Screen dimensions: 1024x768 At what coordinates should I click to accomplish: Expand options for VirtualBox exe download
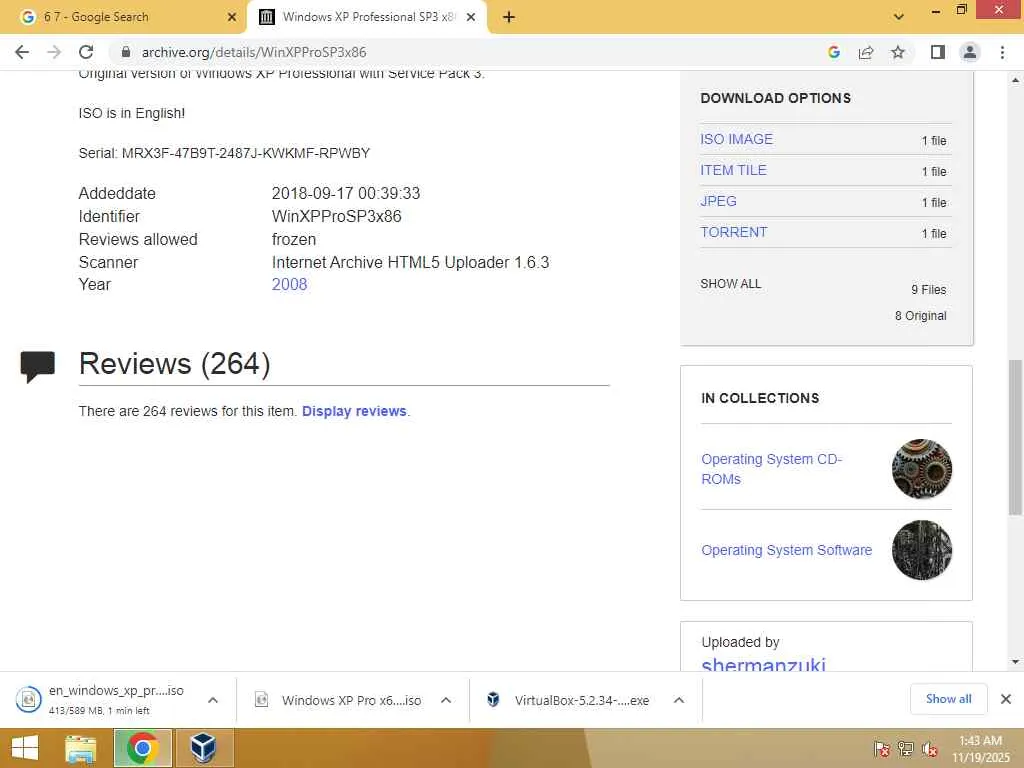679,700
